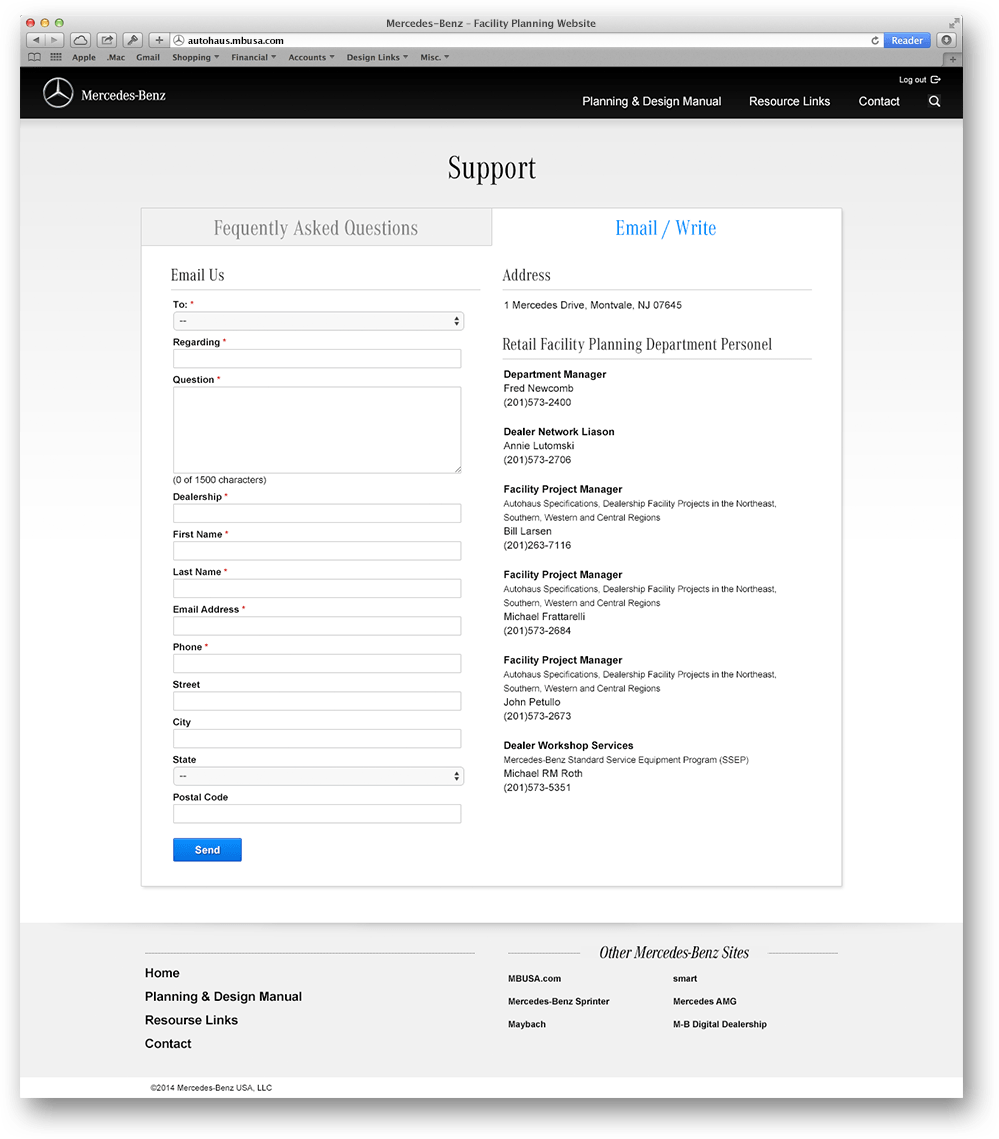Click the Mercedes star favicon in address bar

179,41
